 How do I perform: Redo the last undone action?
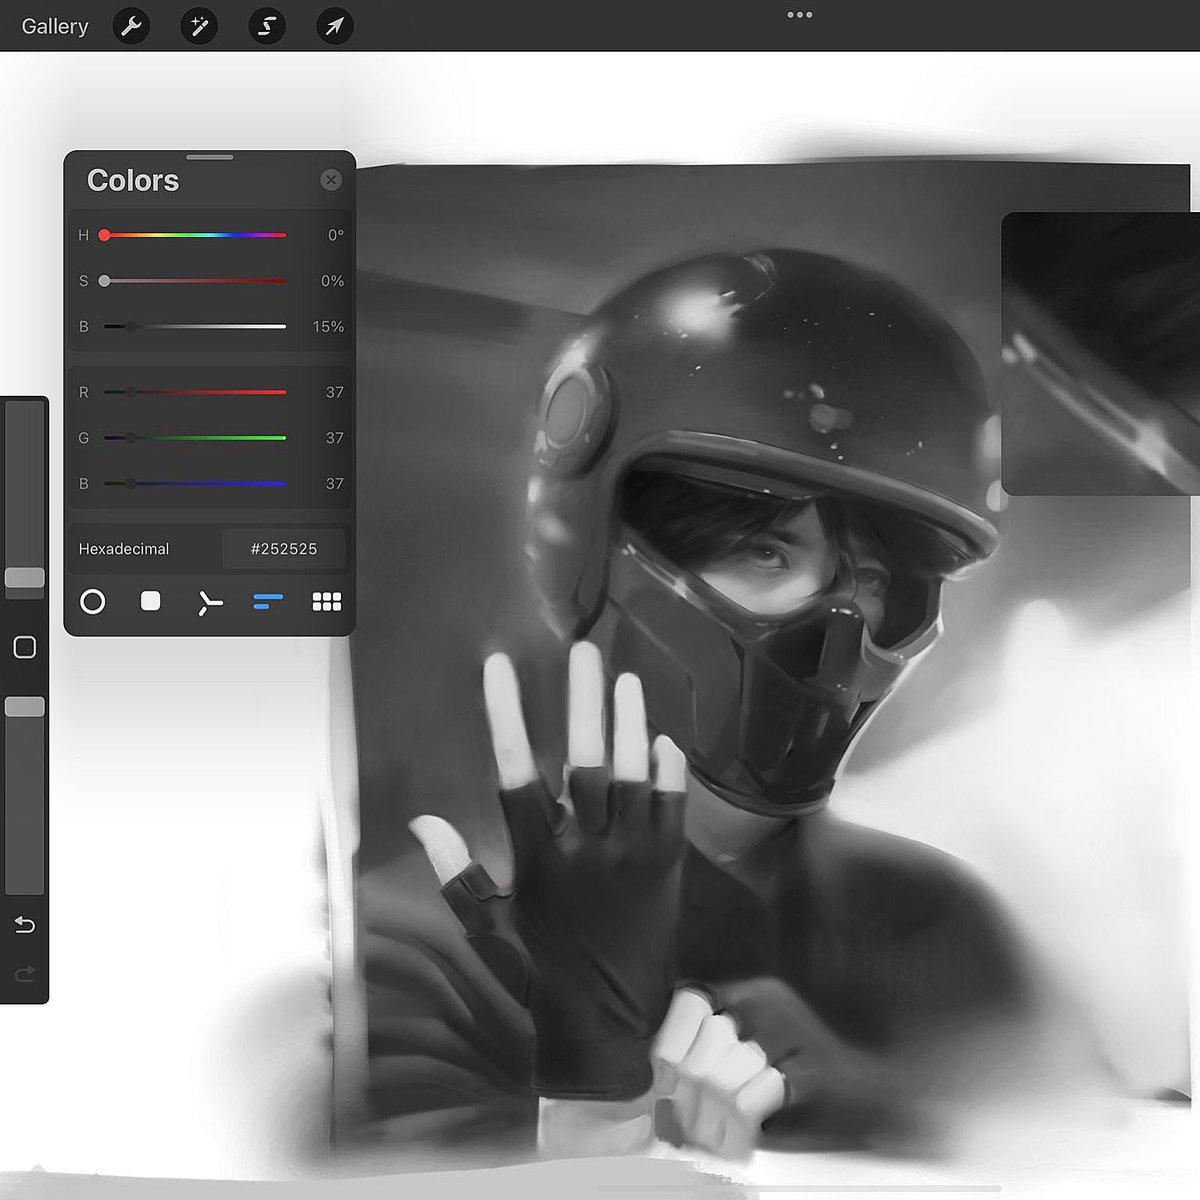pyautogui.click(x=25, y=973)
